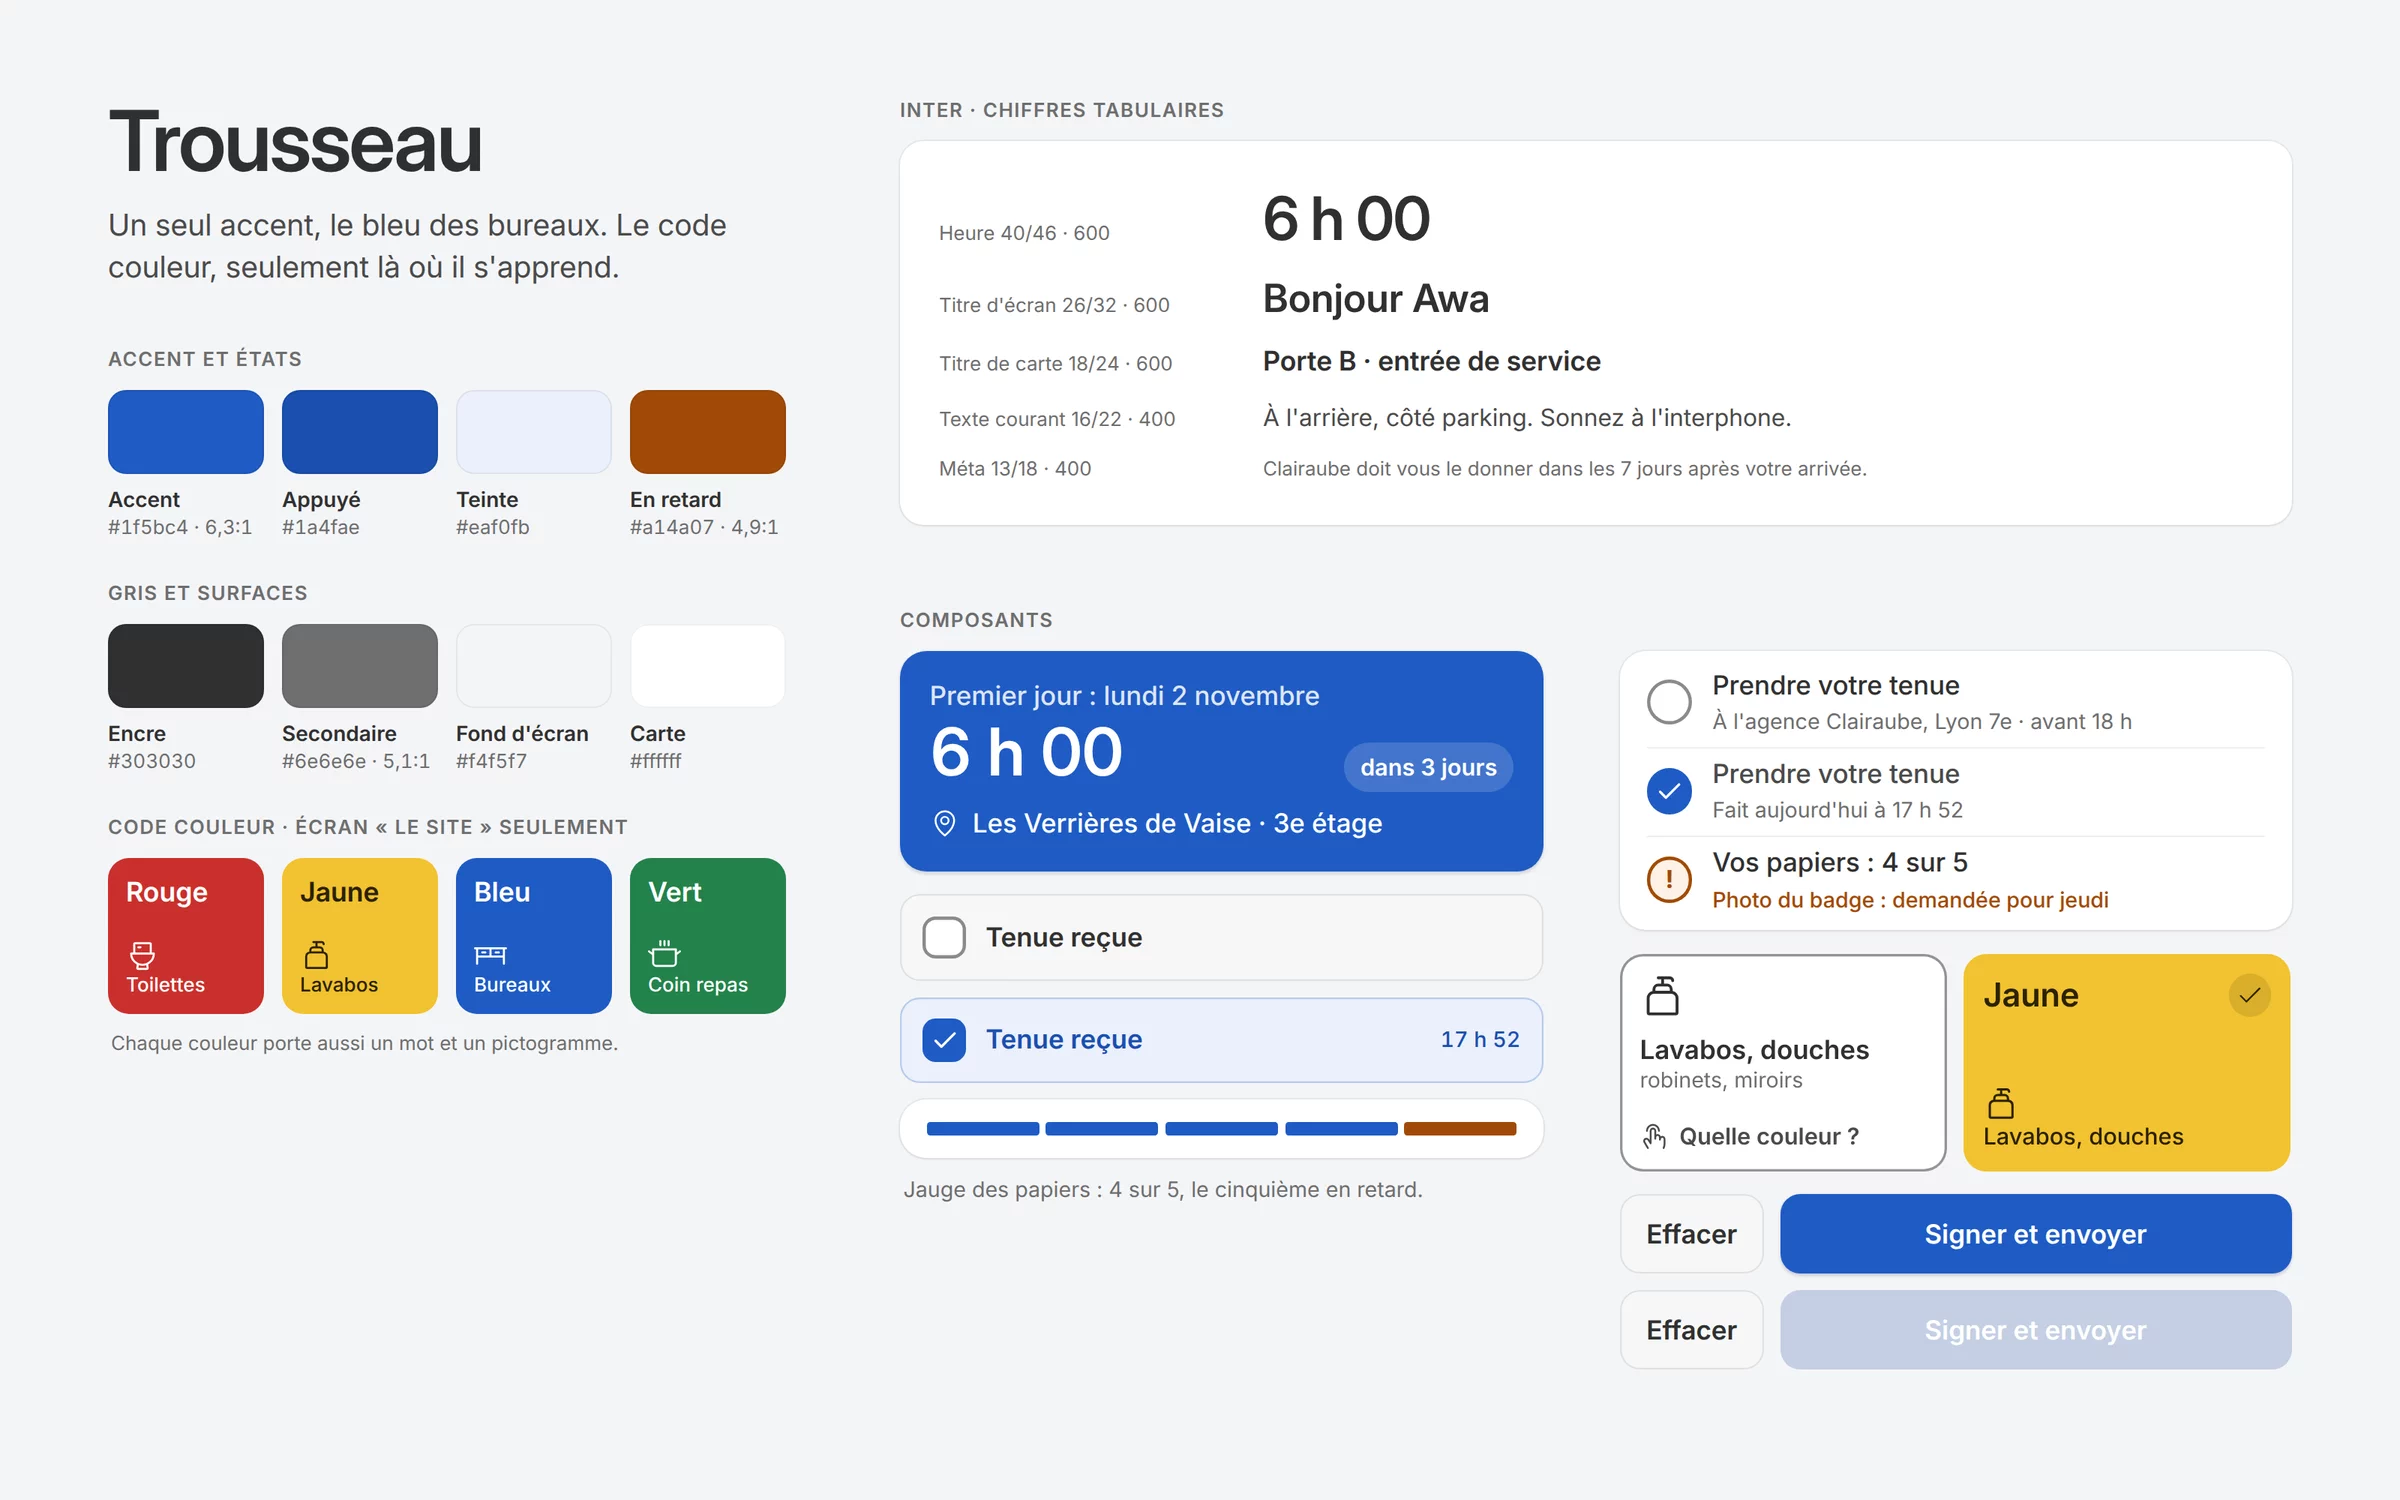Click the soap icon in the small Jaune Lavabos tile
This screenshot has height=1500, width=2400.
pyautogui.click(x=316, y=955)
